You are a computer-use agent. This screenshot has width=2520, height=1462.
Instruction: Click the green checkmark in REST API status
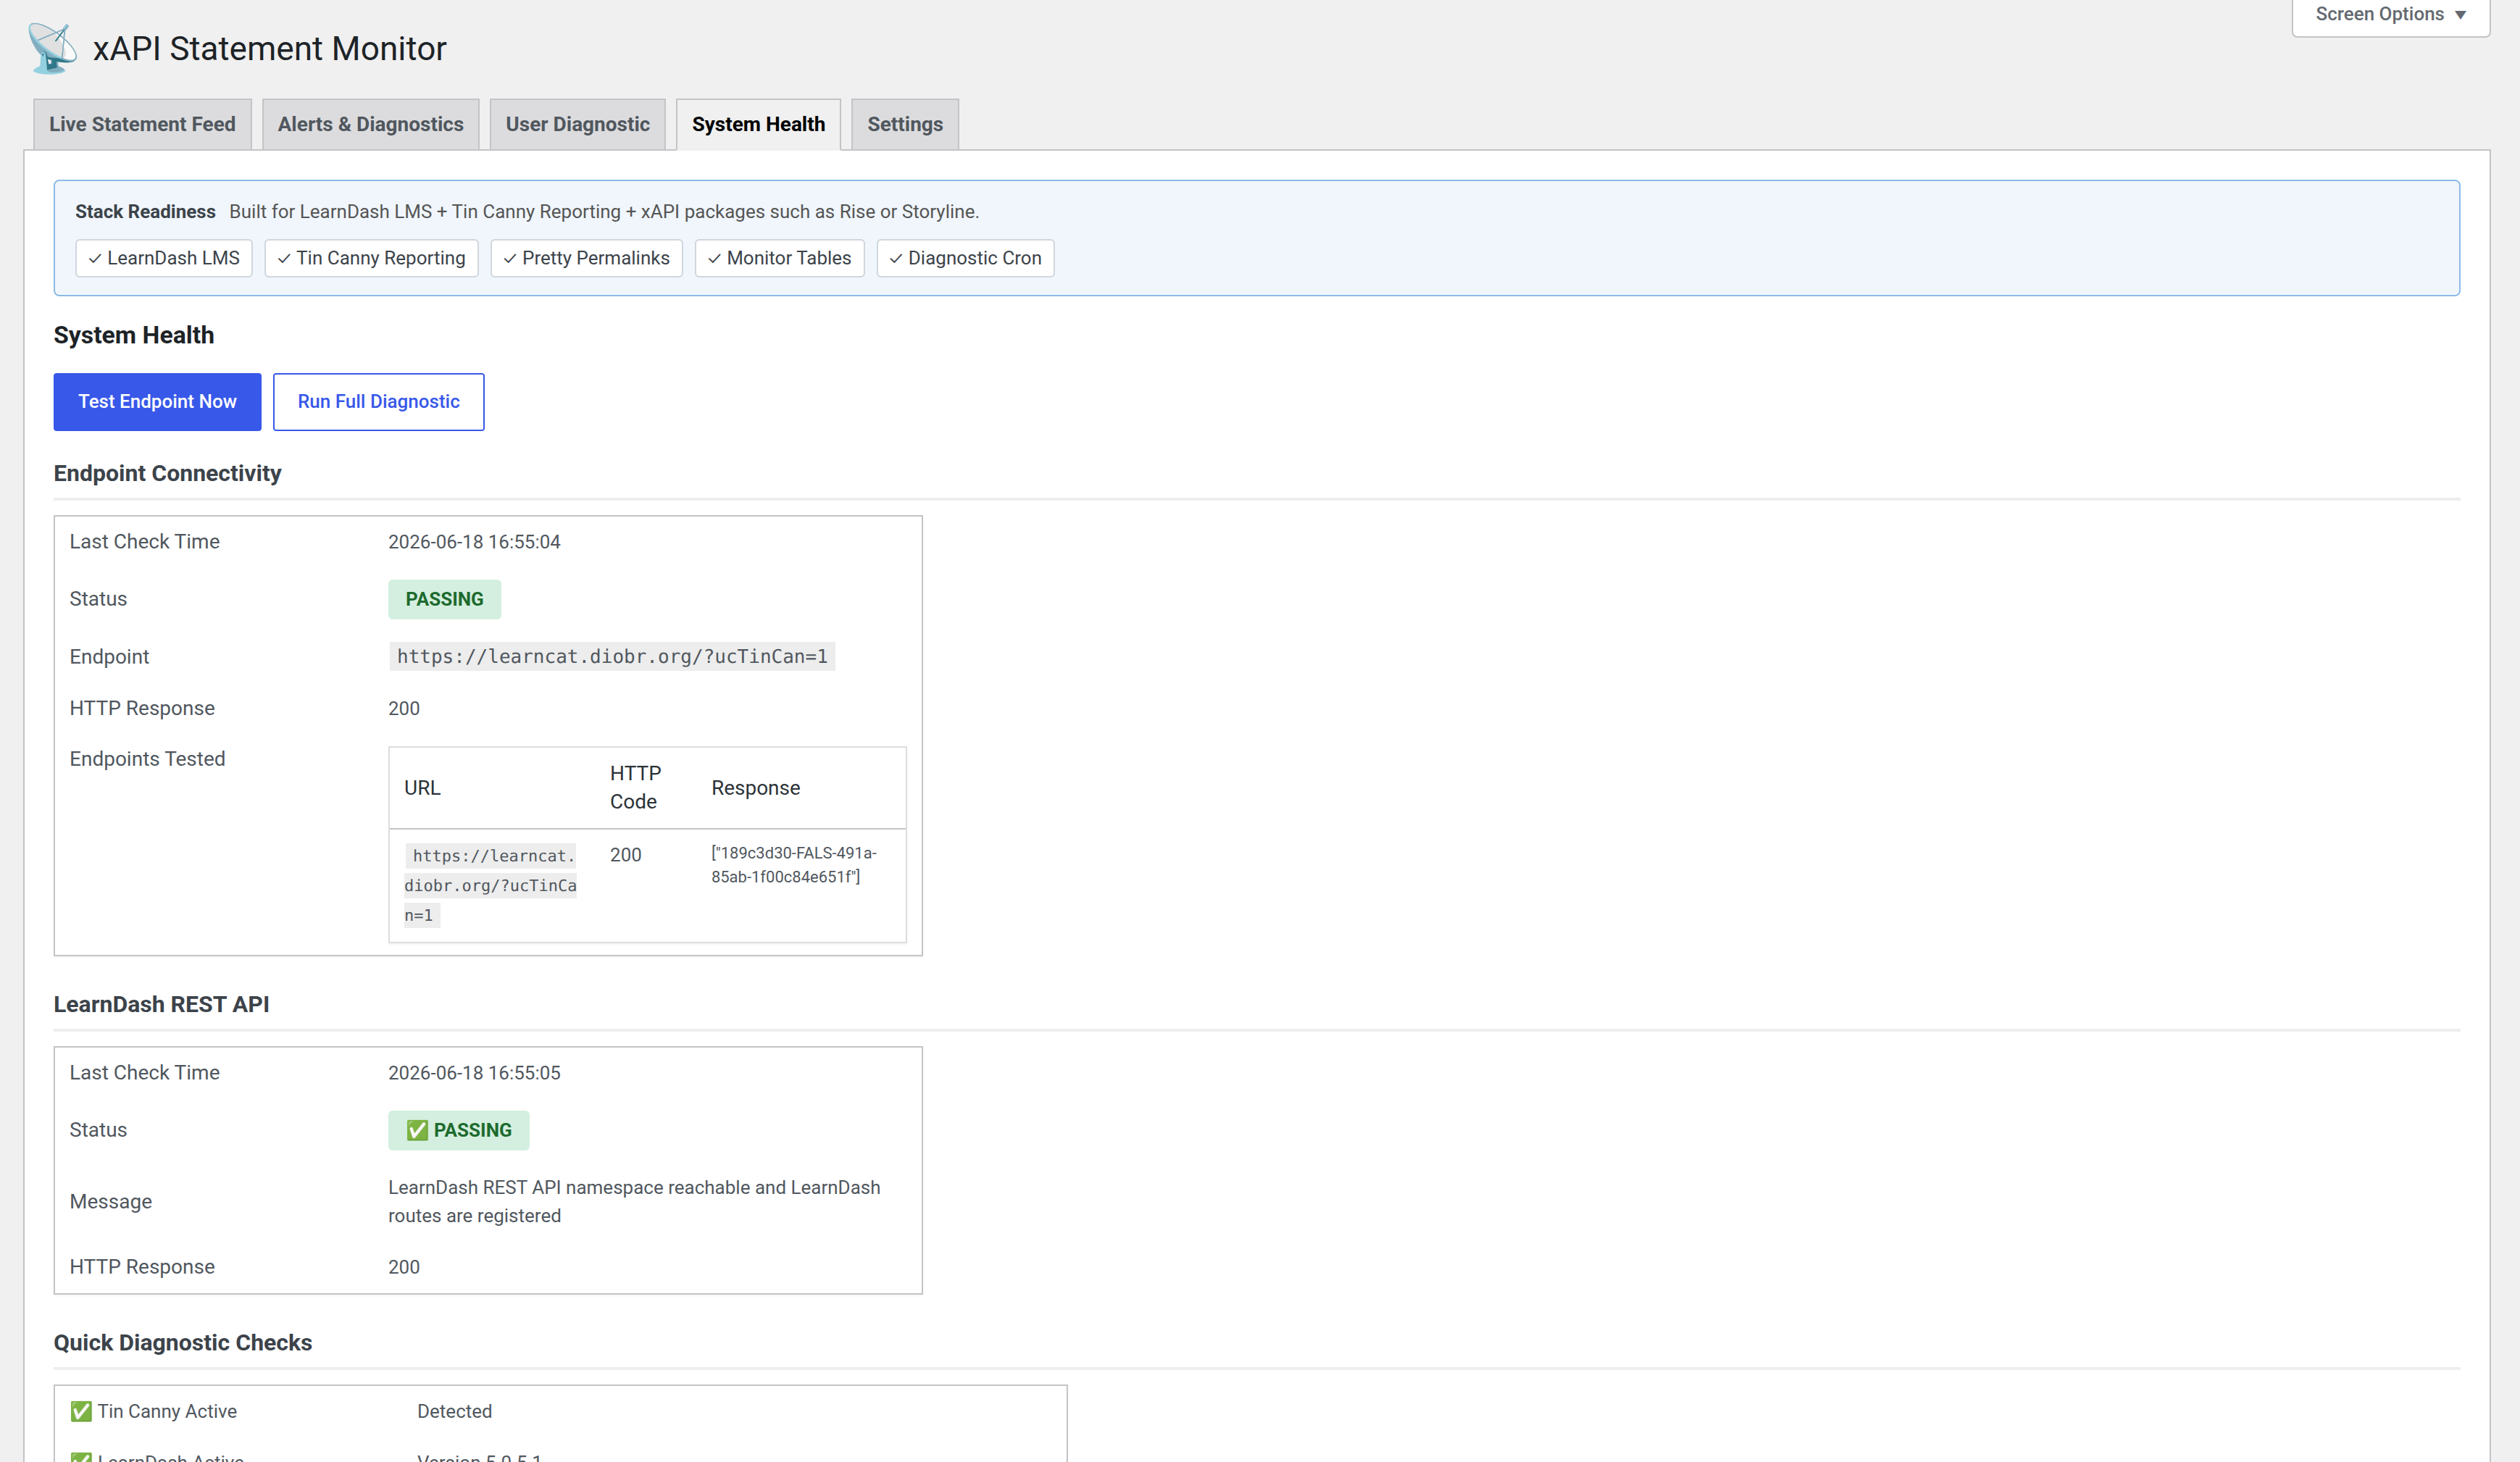click(417, 1130)
